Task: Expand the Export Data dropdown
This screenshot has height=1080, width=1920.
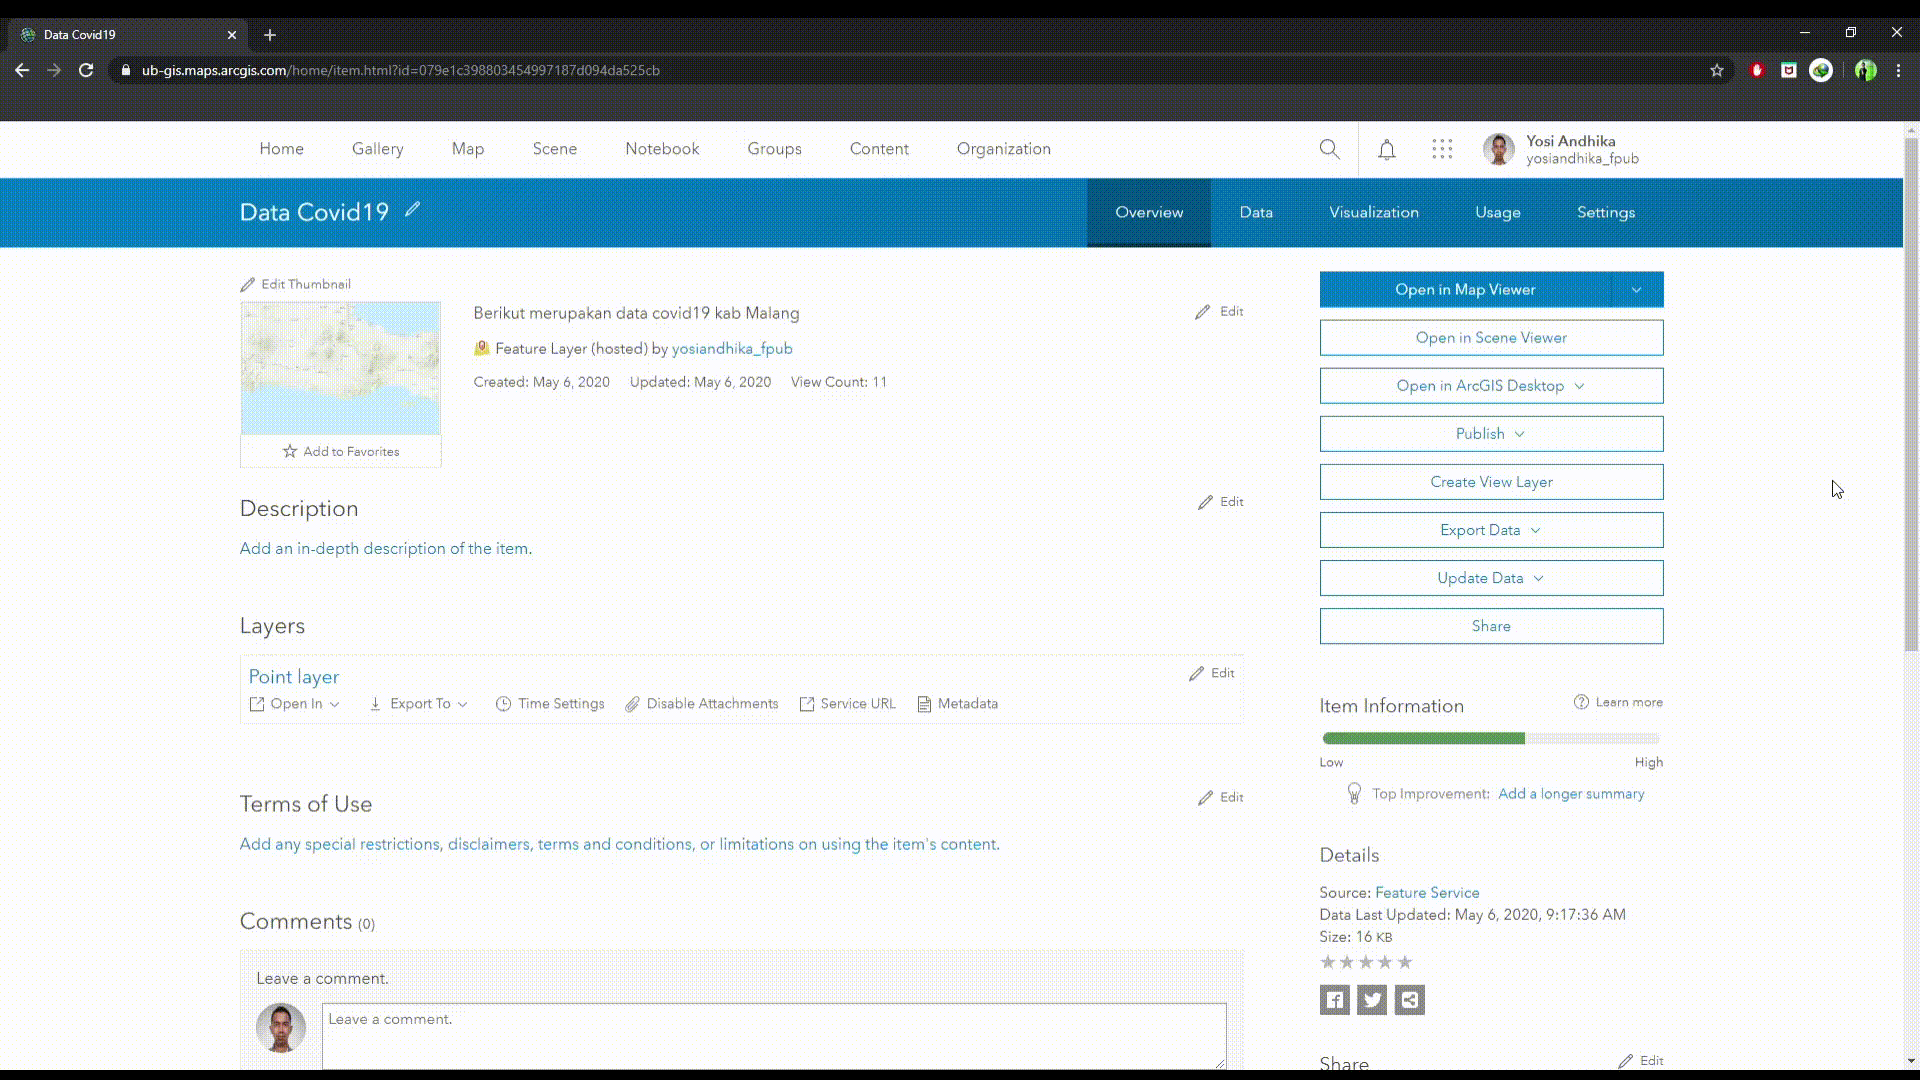Action: 1491,530
